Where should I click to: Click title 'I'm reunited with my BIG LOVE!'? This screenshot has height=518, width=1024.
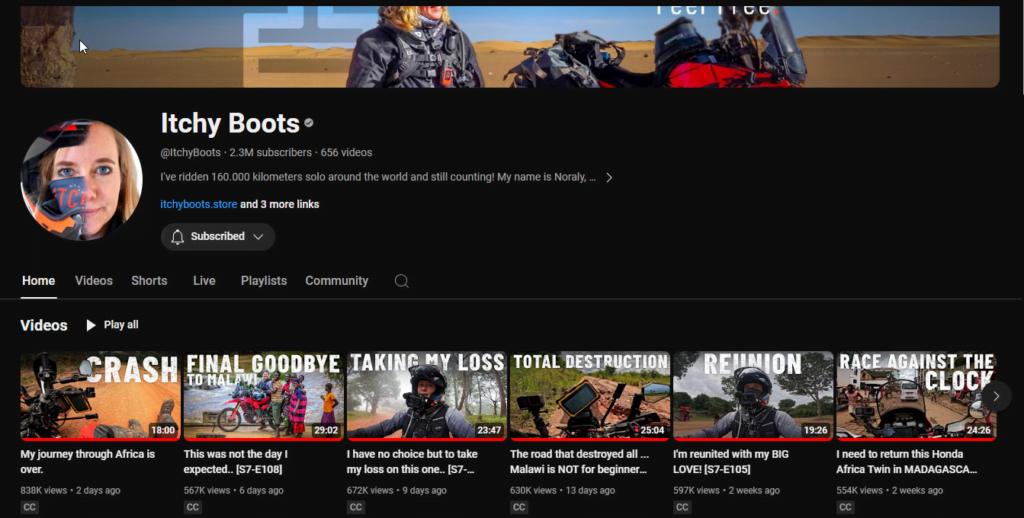click(x=731, y=462)
